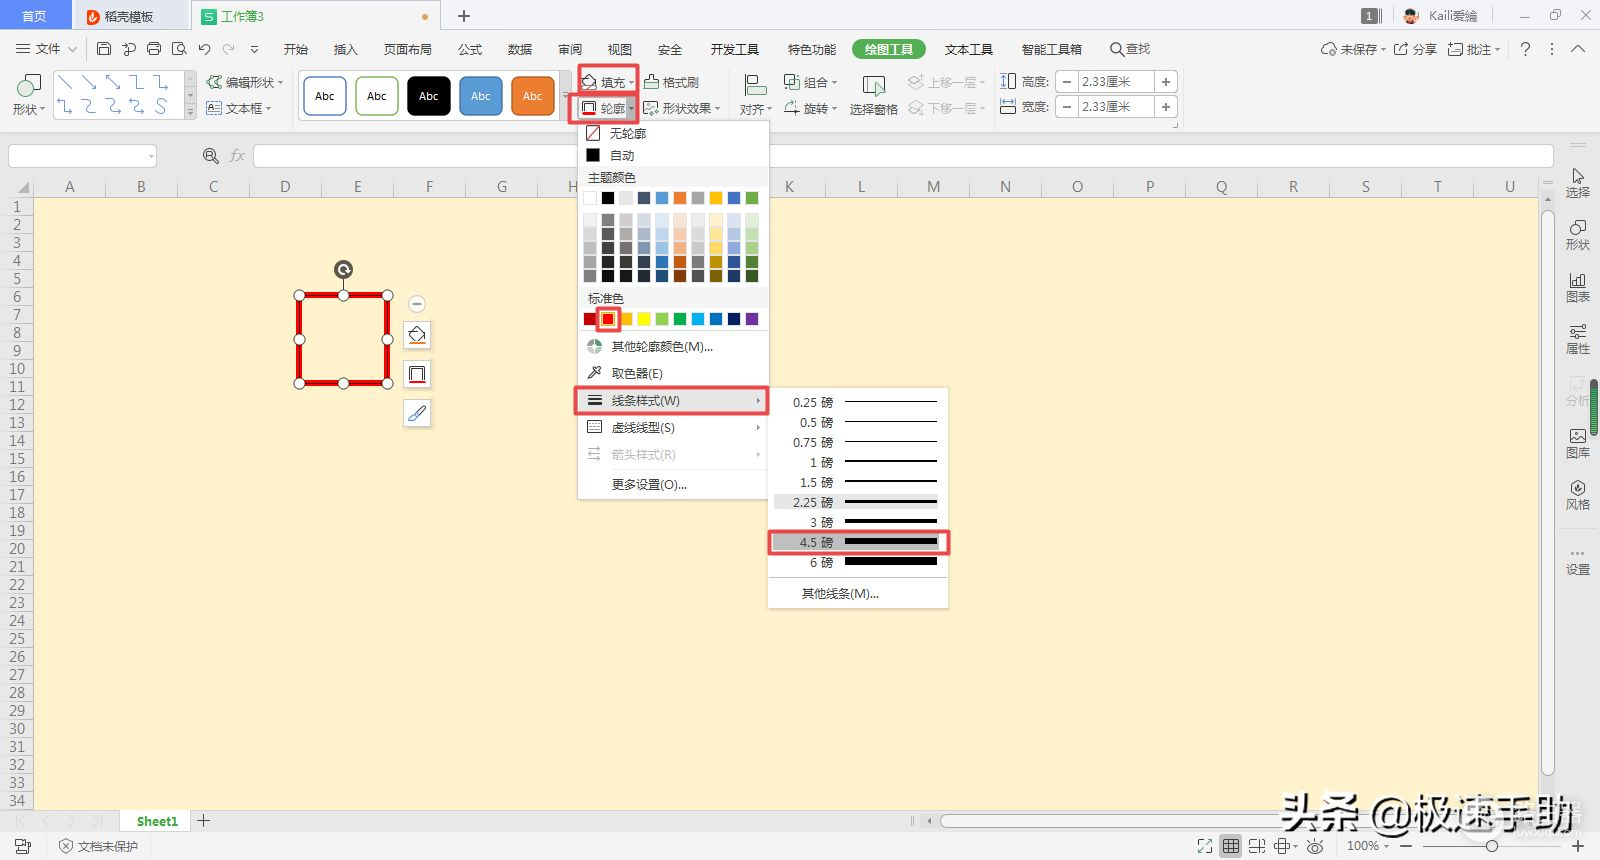Click the Save icon in quick toolbar
Image resolution: width=1600 pixels, height=860 pixels.
point(104,49)
